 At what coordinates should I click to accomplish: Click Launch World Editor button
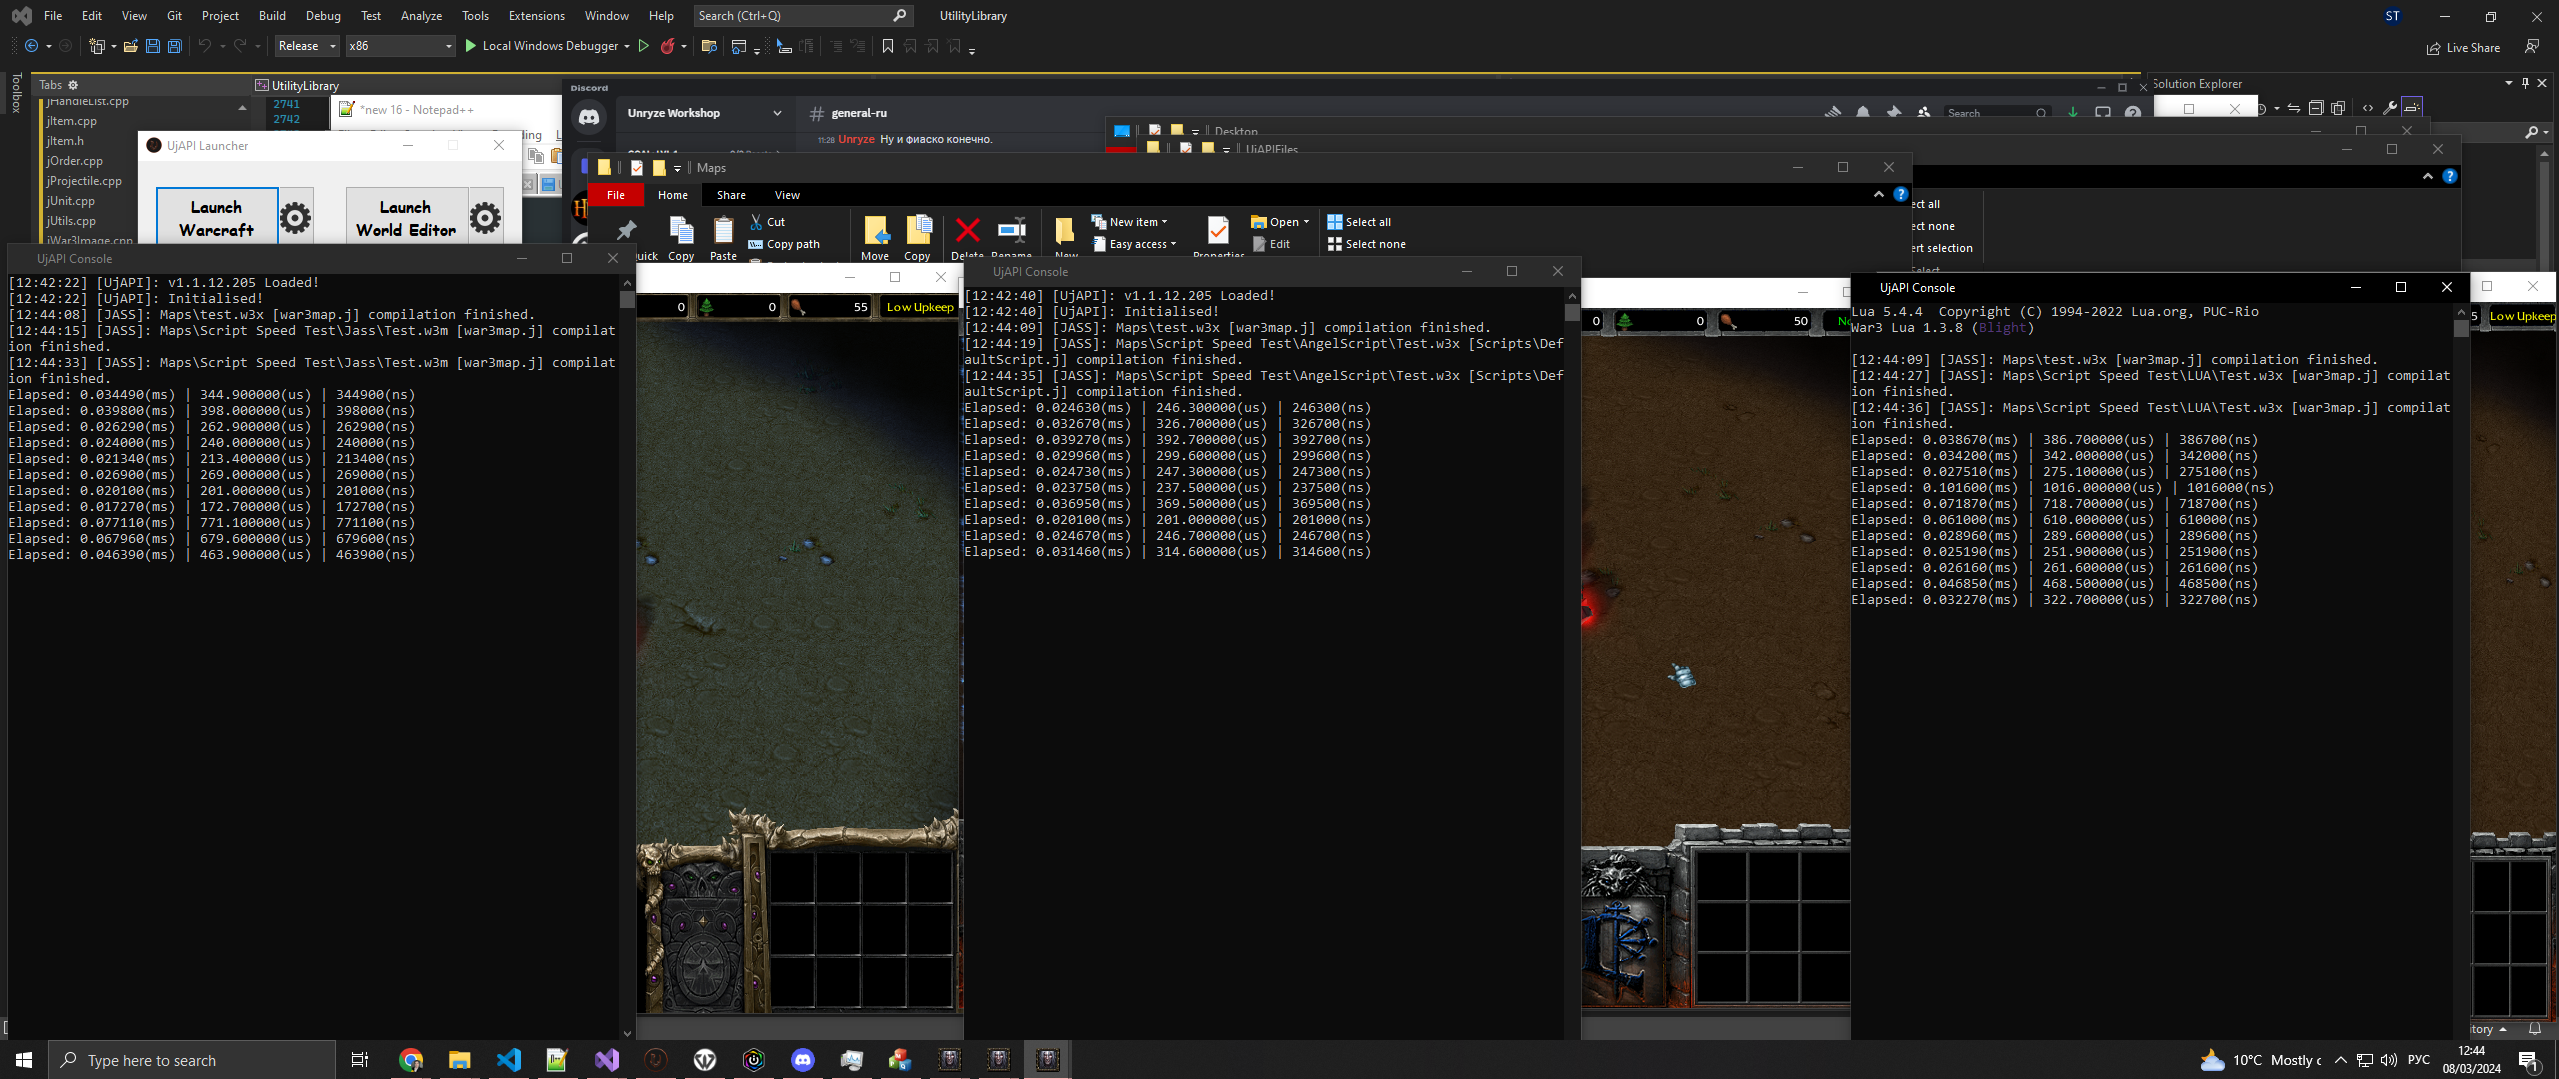point(406,217)
